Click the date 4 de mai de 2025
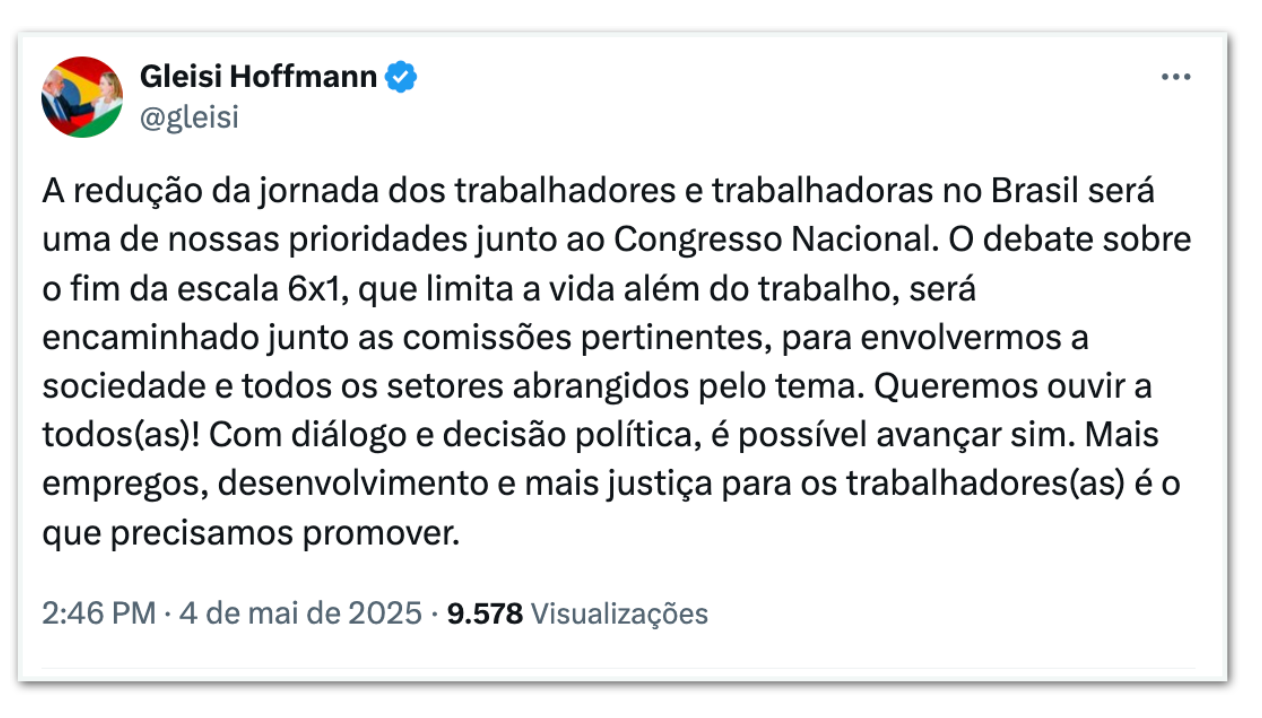 pyautogui.click(x=300, y=613)
